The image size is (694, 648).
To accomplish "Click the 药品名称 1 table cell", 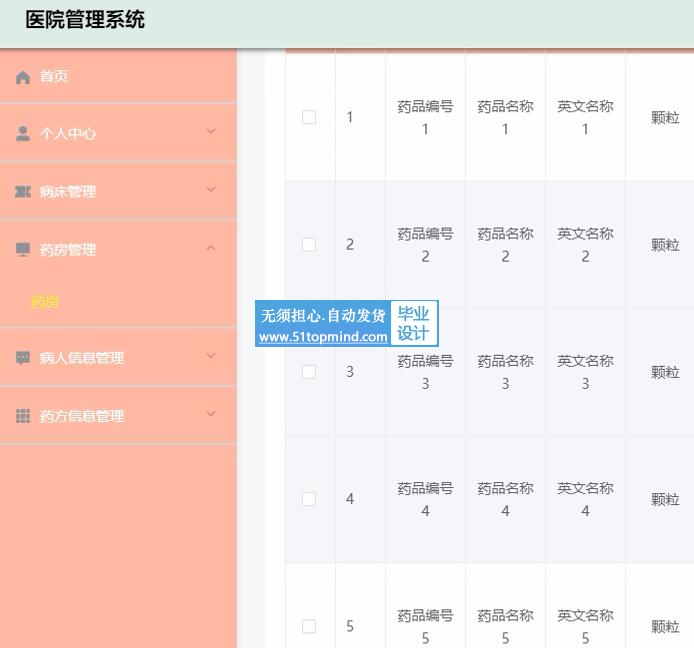I will click(x=505, y=117).
